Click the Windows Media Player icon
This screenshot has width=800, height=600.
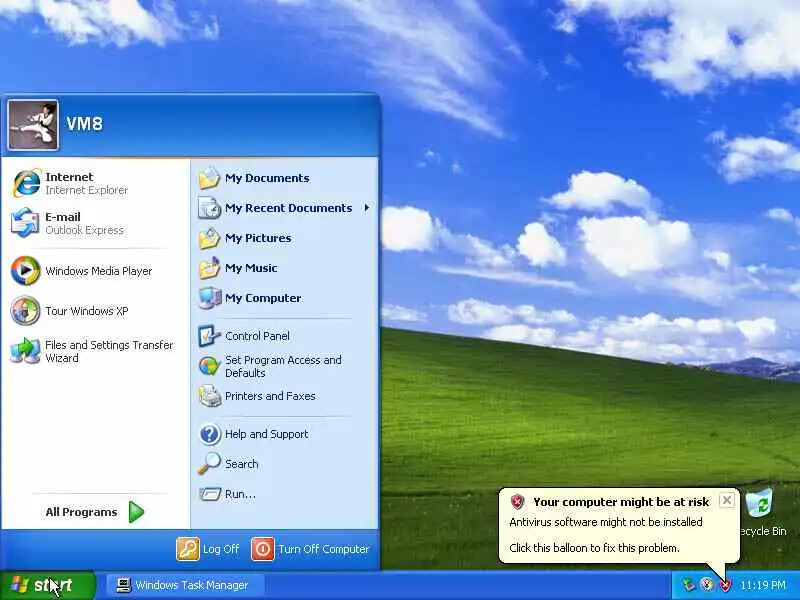[x=26, y=270]
